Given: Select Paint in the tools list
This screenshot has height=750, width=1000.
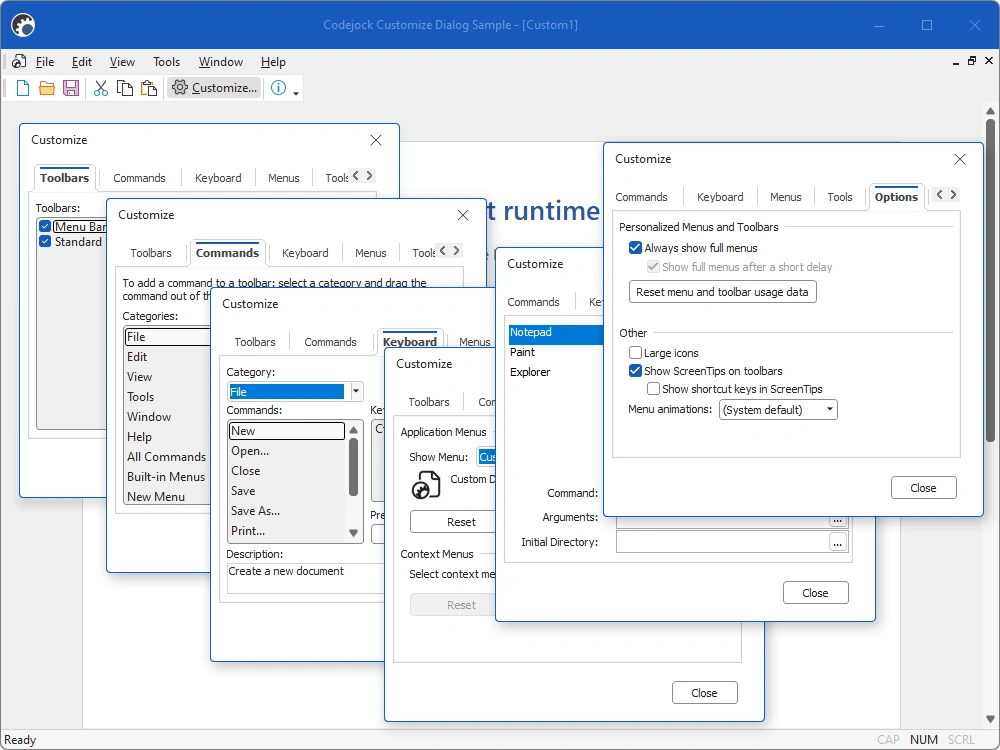Looking at the screenshot, I should pyautogui.click(x=522, y=352).
